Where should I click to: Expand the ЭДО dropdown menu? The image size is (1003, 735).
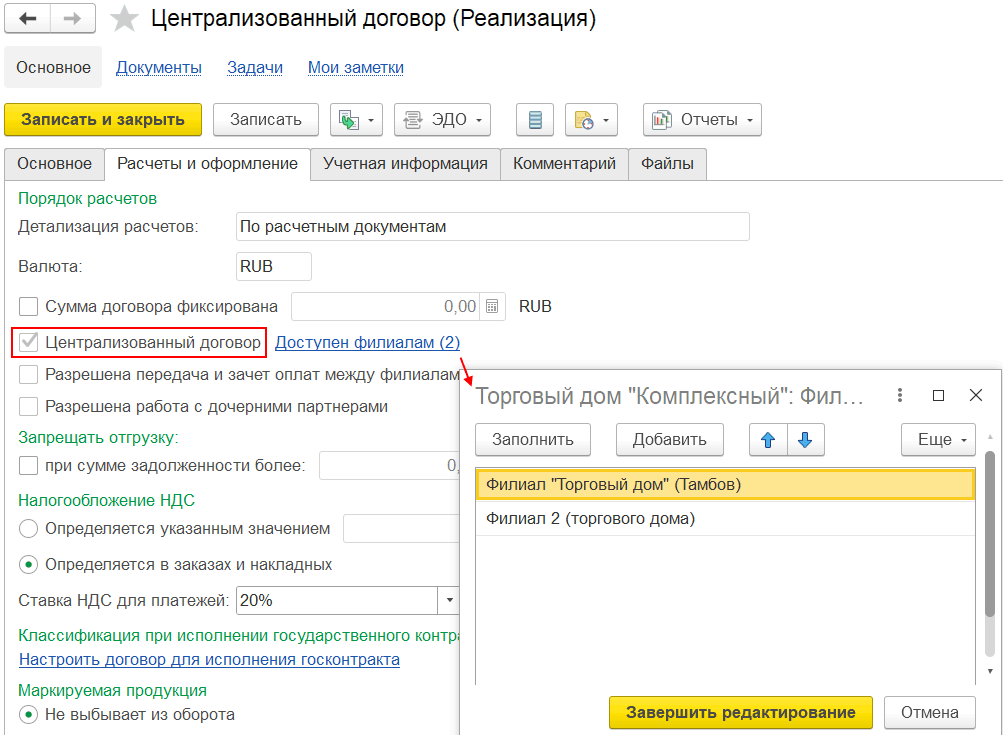pos(443,120)
